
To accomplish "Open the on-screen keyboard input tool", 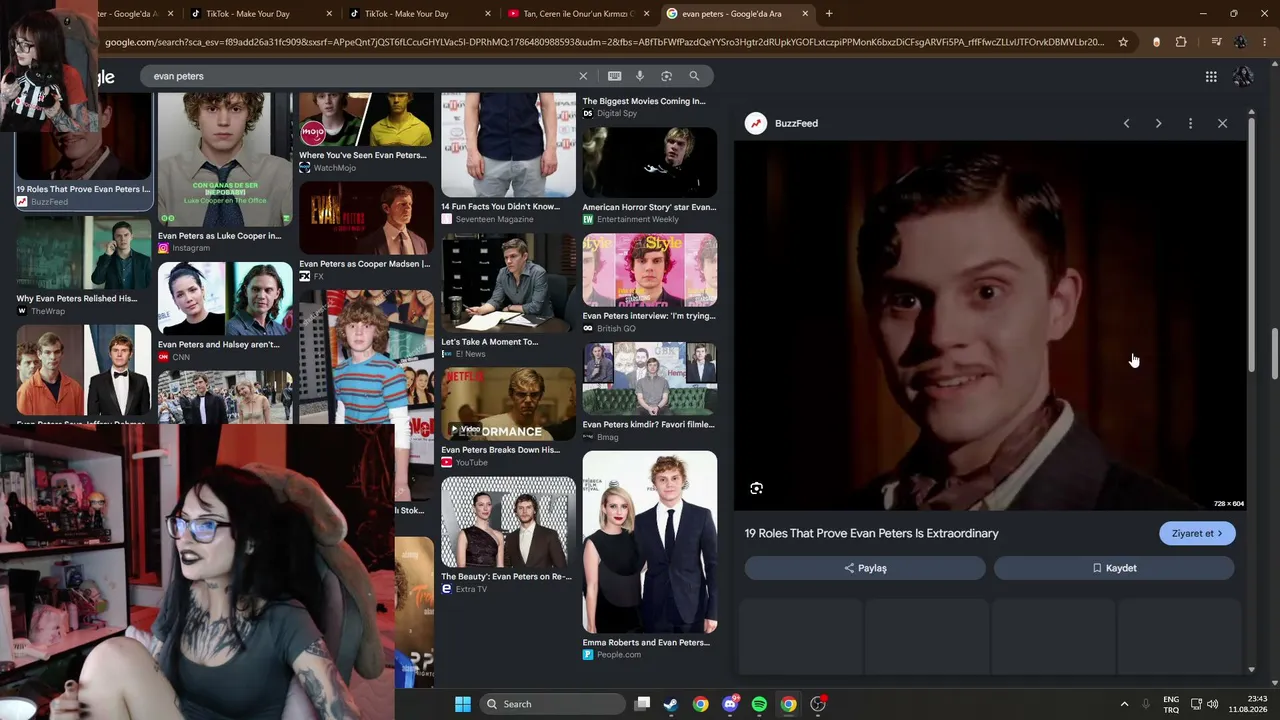I will [x=614, y=76].
